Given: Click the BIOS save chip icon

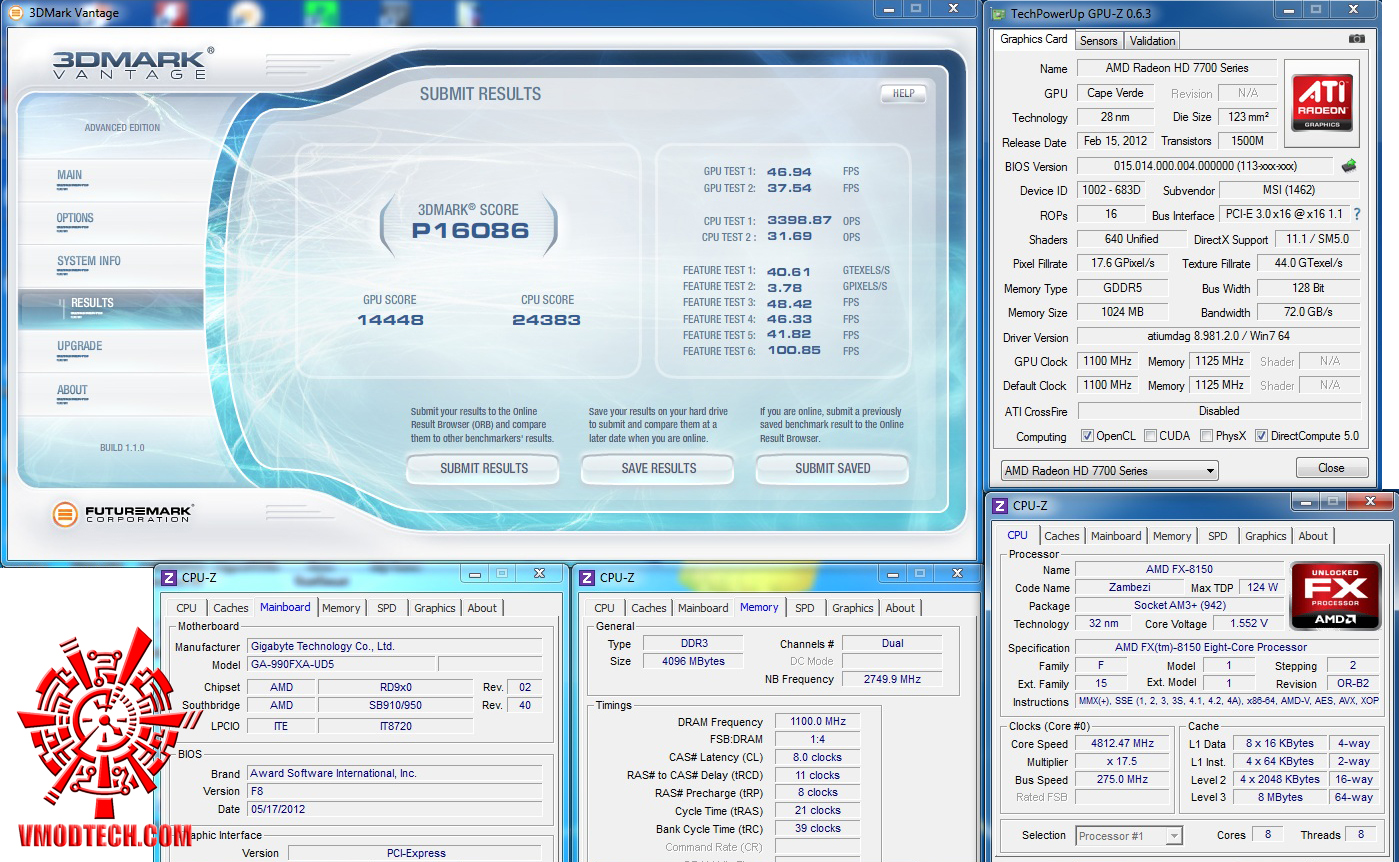Looking at the screenshot, I should coord(1349,166).
